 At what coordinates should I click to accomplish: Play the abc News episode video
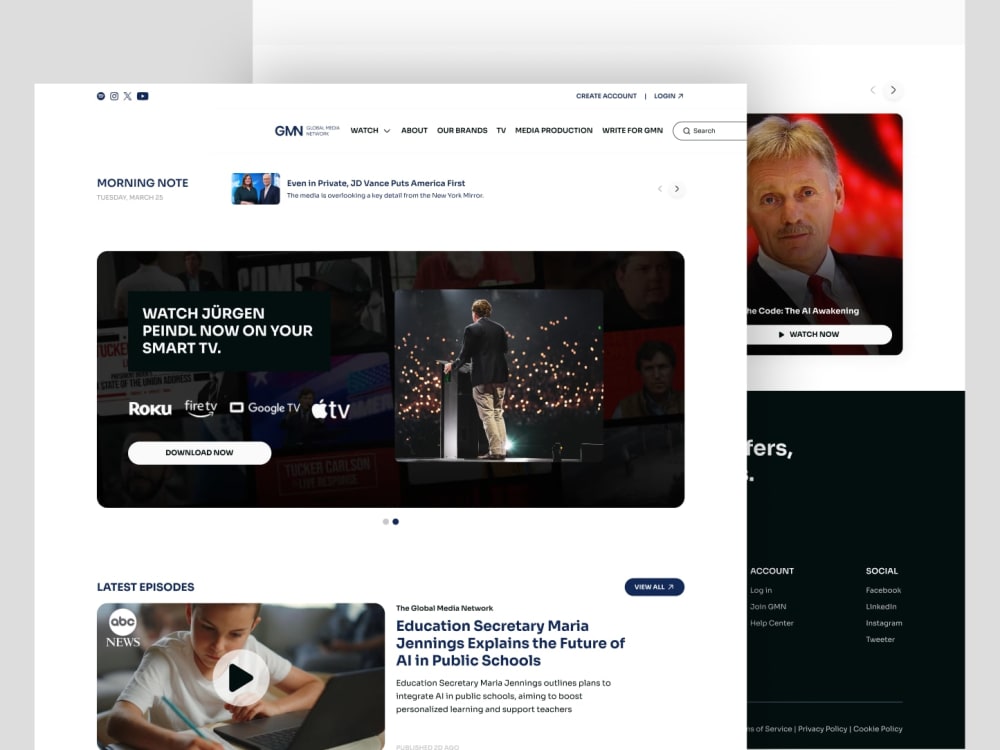pos(240,678)
